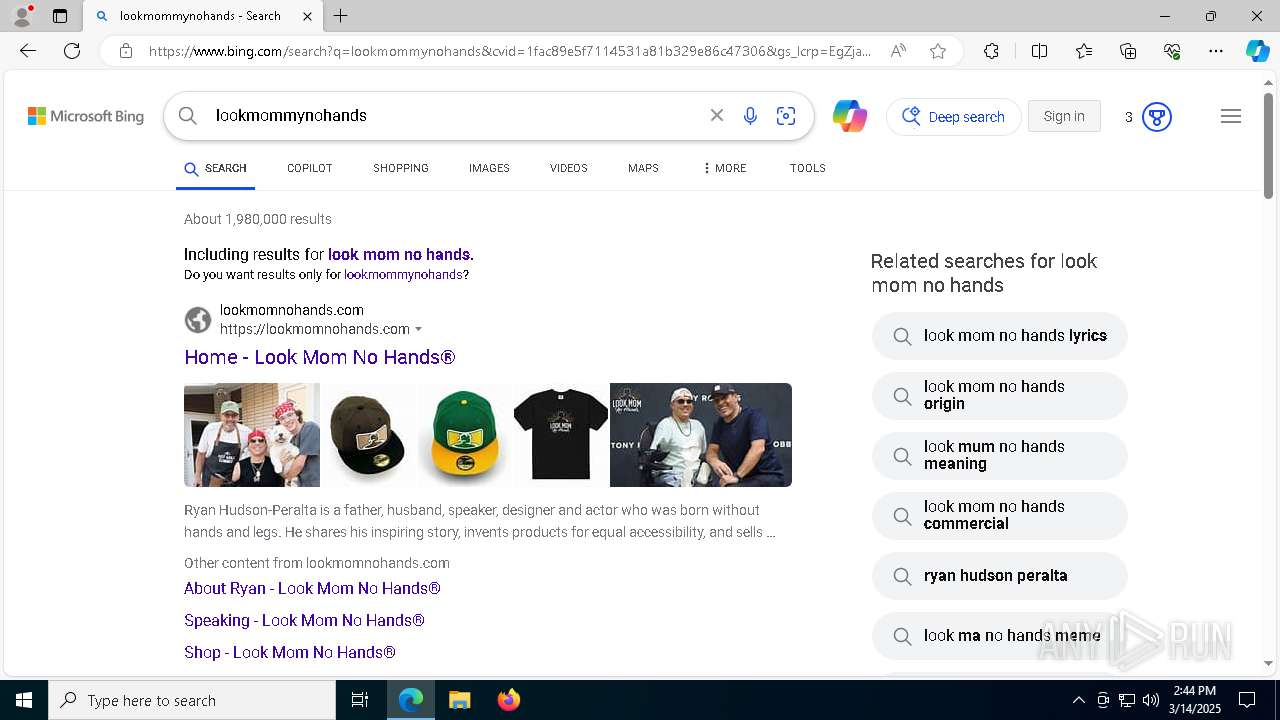Open File Explorer from taskbar
Viewport: 1280px width, 720px height.
459,700
